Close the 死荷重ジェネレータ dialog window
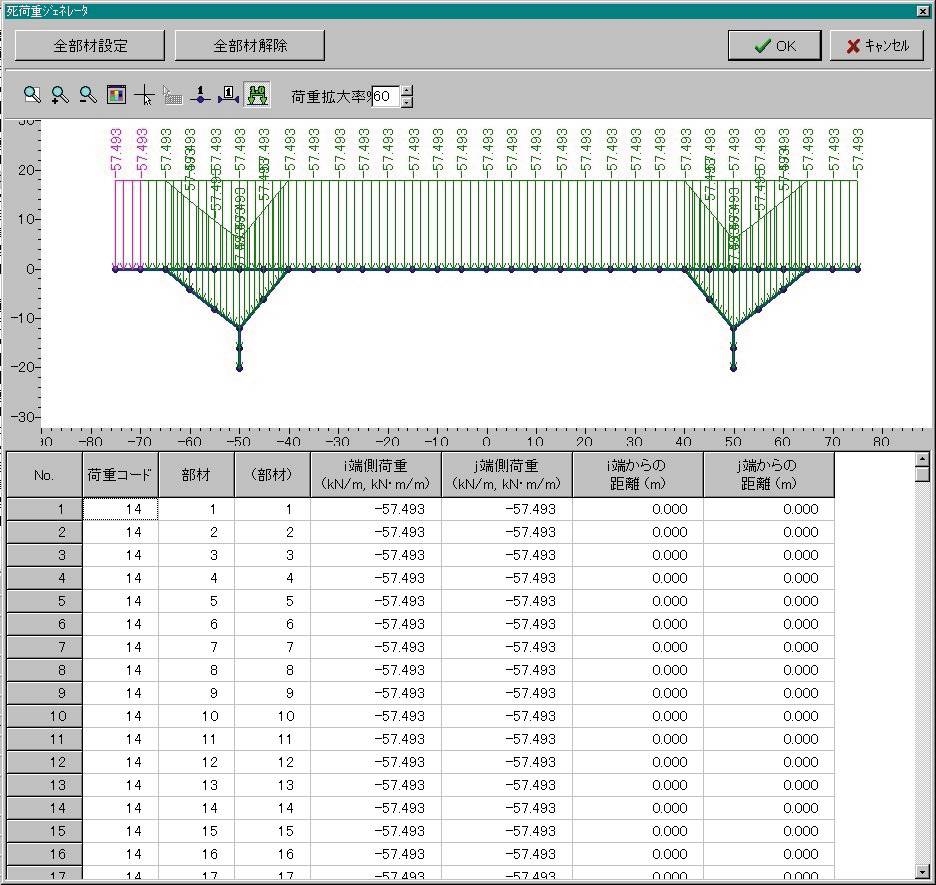 922,11
